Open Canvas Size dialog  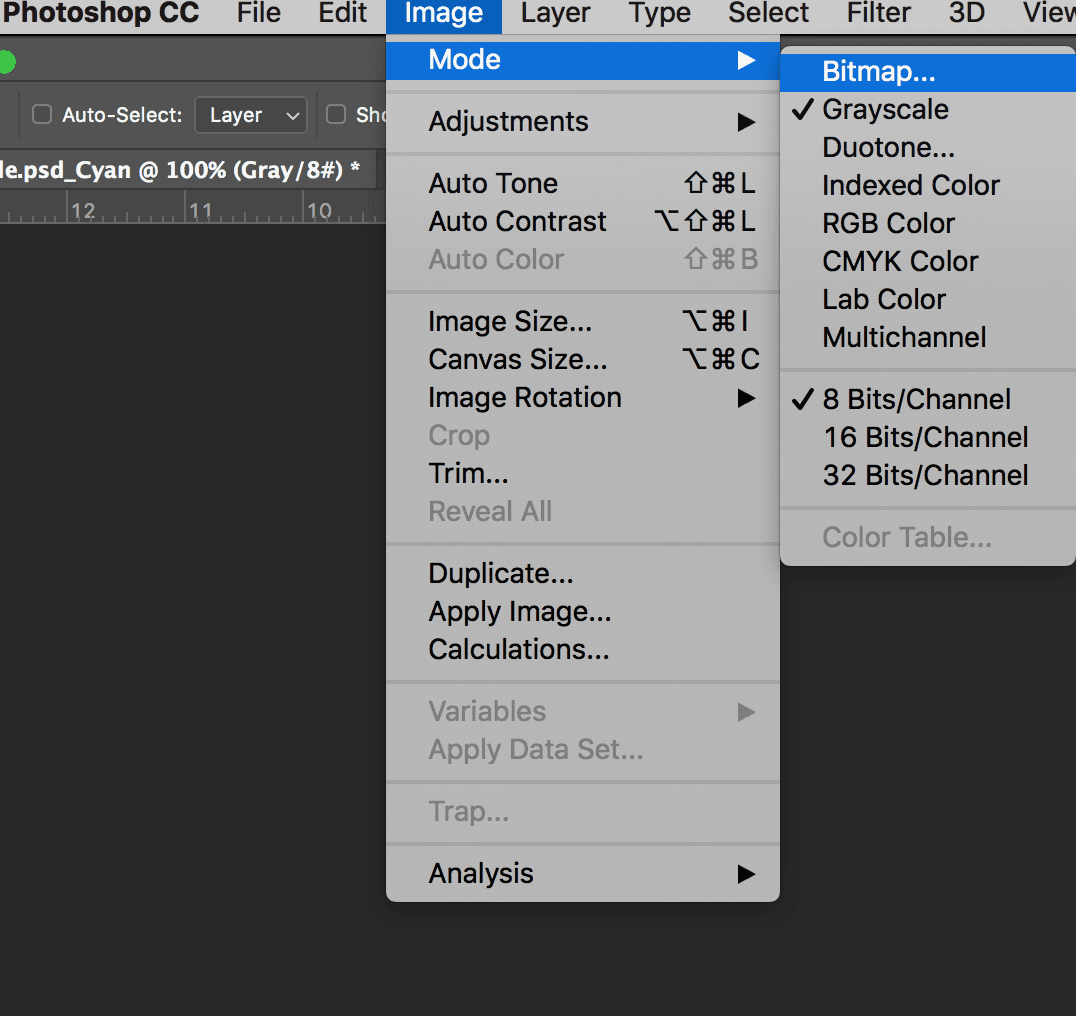click(583, 359)
